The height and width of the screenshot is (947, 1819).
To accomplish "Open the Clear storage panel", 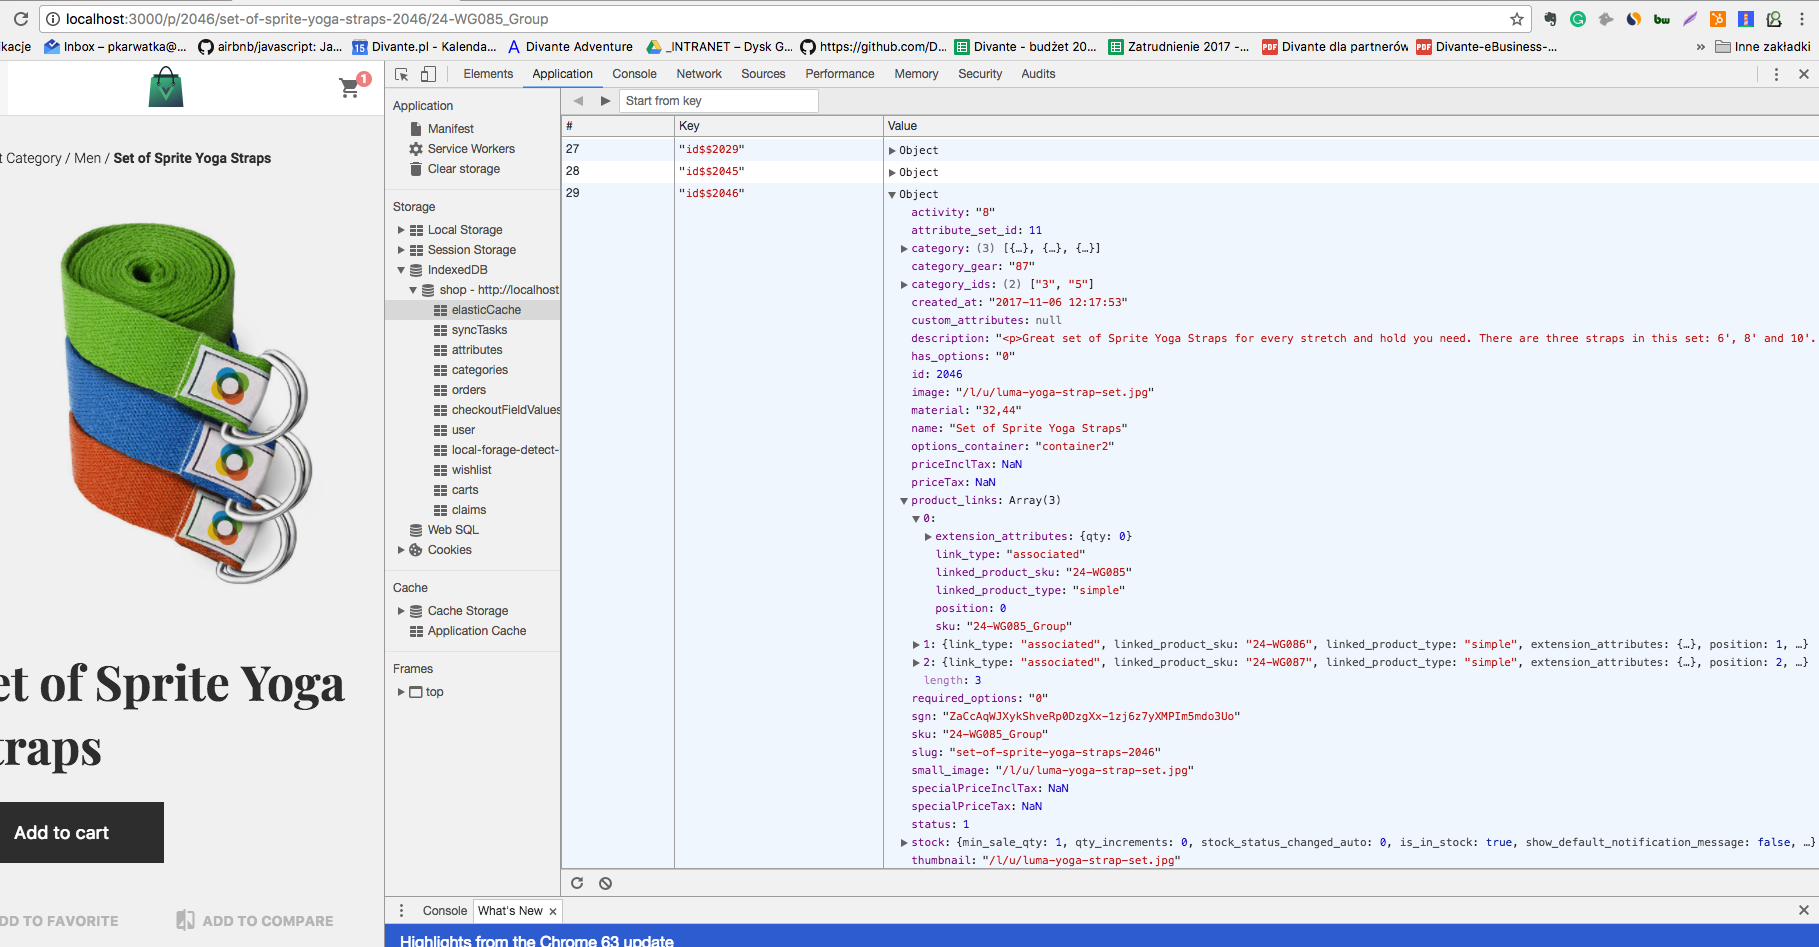I will click(462, 169).
